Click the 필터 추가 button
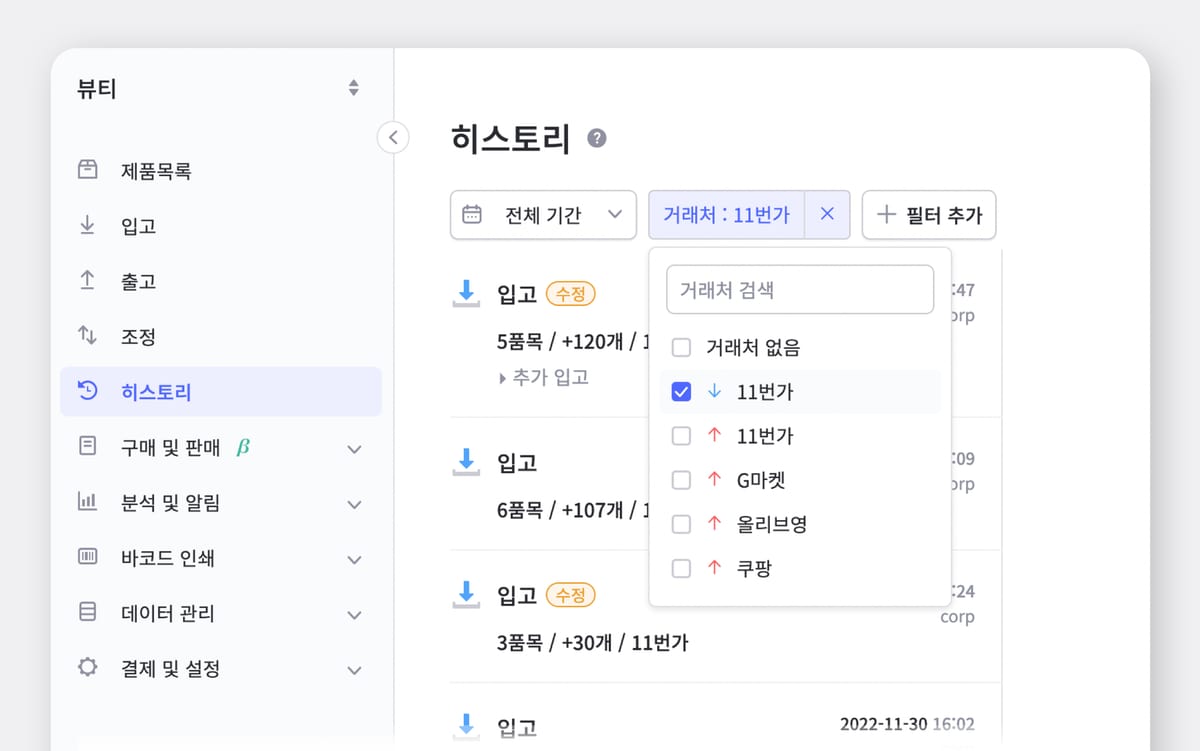1200x751 pixels. coord(928,214)
